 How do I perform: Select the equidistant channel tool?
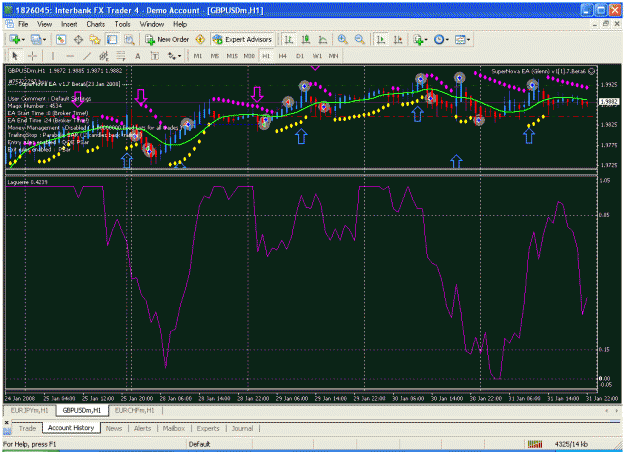point(104,56)
